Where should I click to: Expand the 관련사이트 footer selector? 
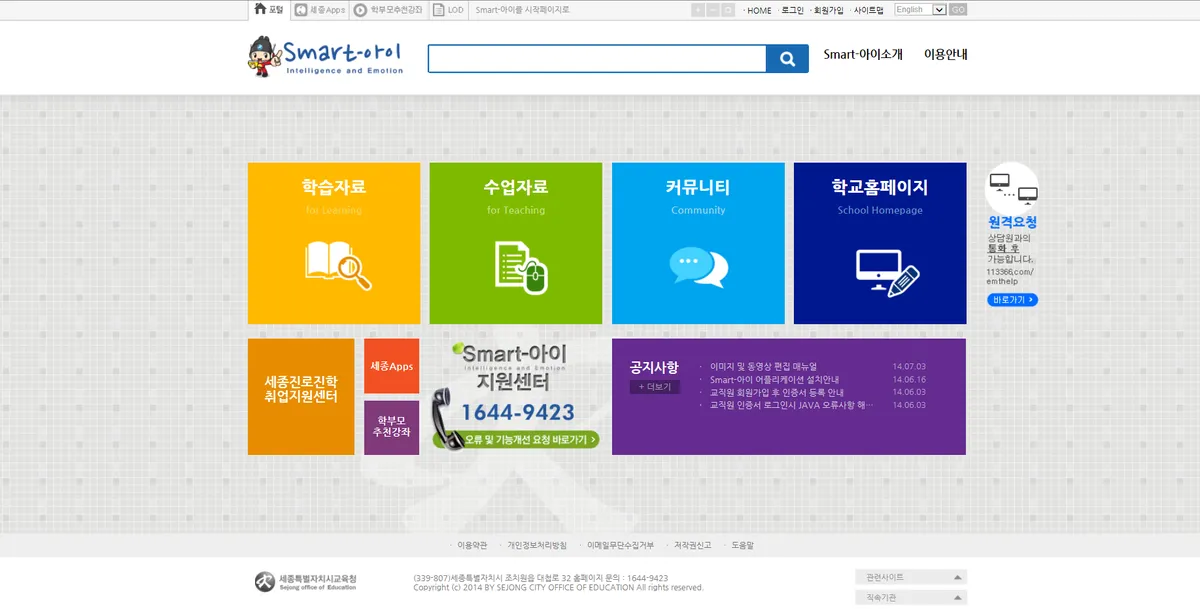[x=910, y=576]
